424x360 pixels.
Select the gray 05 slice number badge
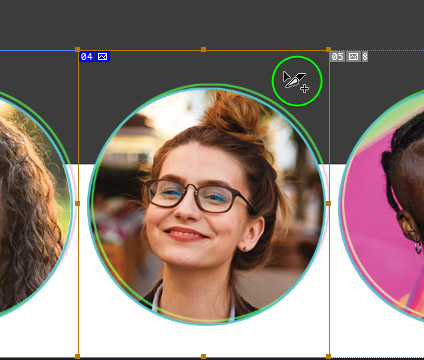pyautogui.click(x=338, y=57)
